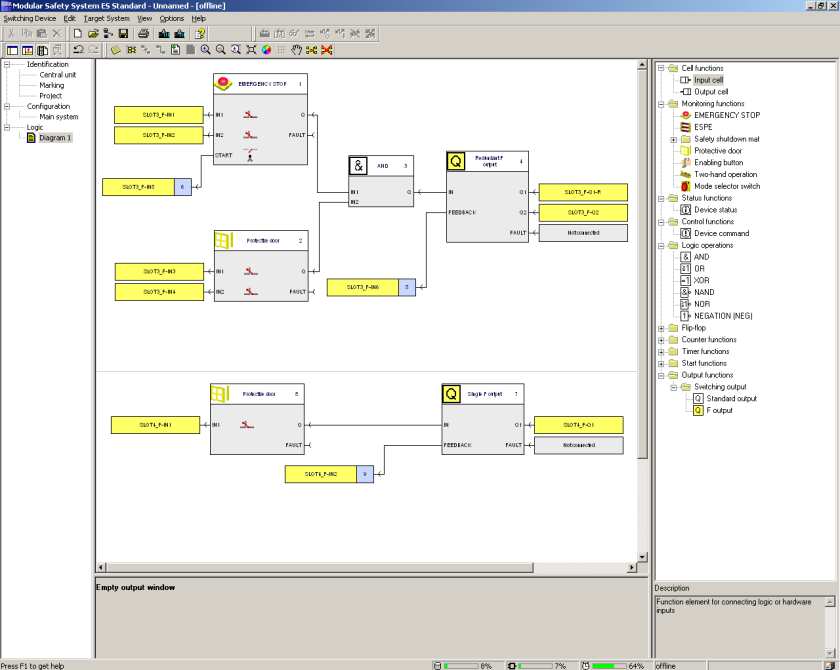
Task: Click the zoom selection magnifier icon
Action: point(236,50)
